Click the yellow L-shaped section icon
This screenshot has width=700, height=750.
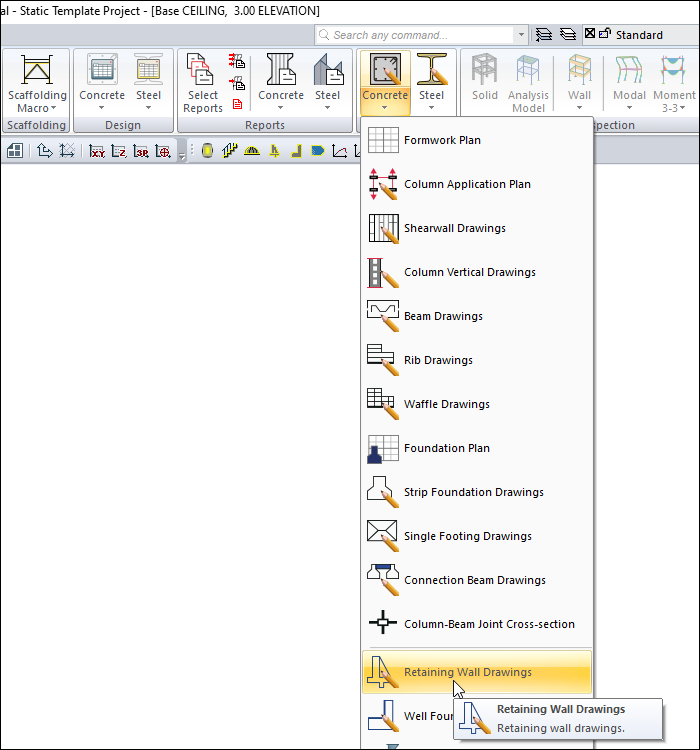(x=296, y=151)
